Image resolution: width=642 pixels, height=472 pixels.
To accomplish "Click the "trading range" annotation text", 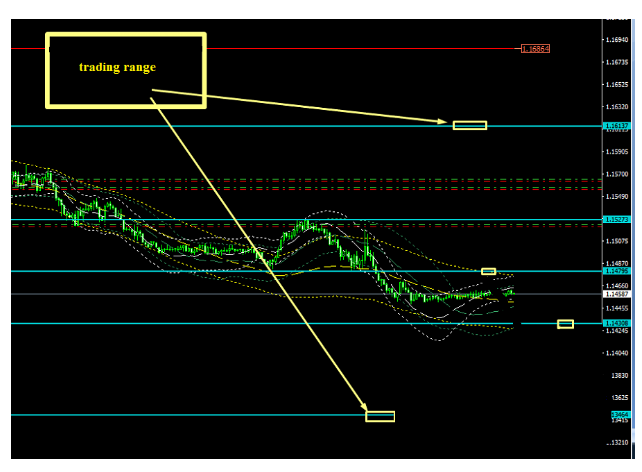I will click(x=117, y=67).
